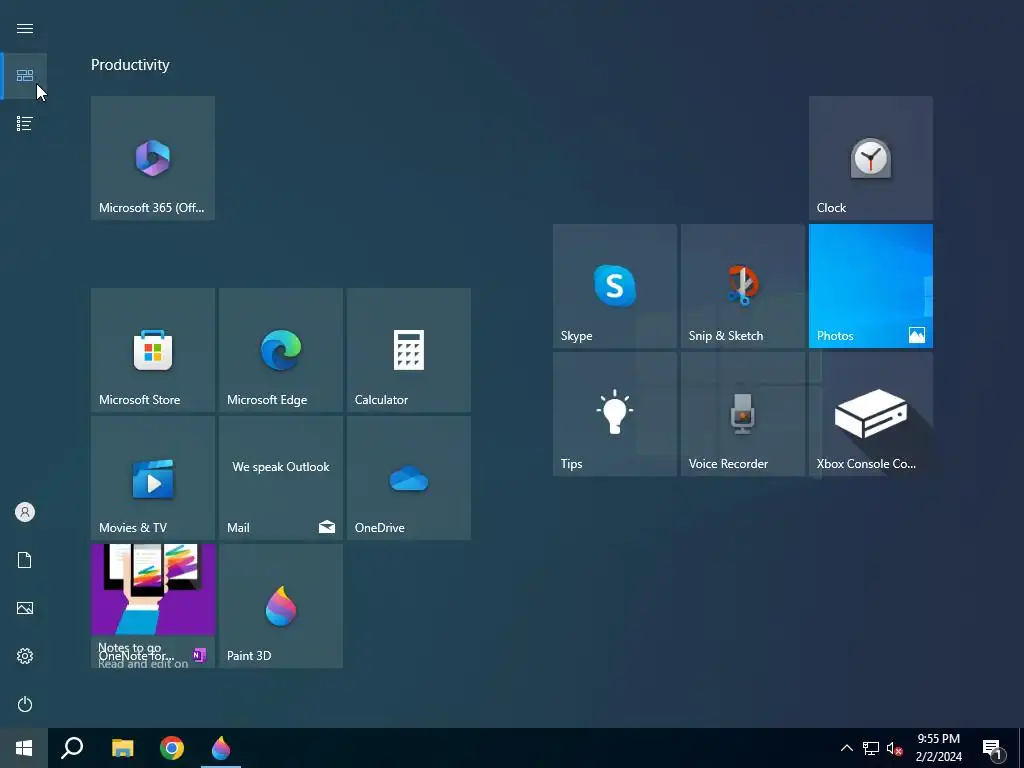Open the Movies & TV tile
The image size is (1024, 768).
coord(153,478)
